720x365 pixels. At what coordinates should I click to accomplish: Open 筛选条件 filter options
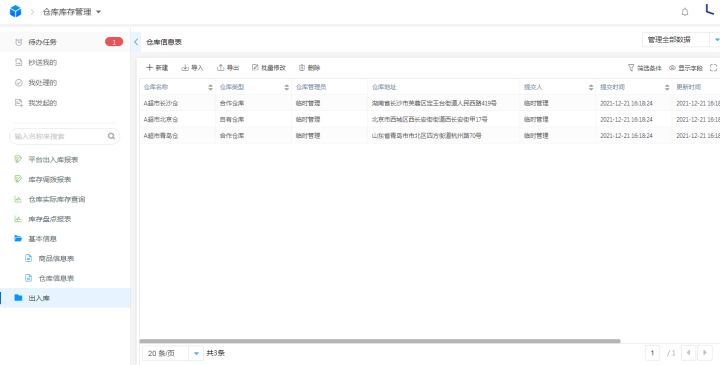tap(645, 68)
